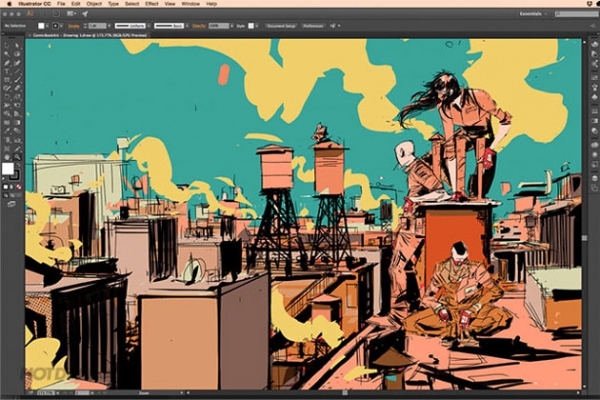Open the Edit menu
The width and height of the screenshot is (600, 400).
[76, 4]
